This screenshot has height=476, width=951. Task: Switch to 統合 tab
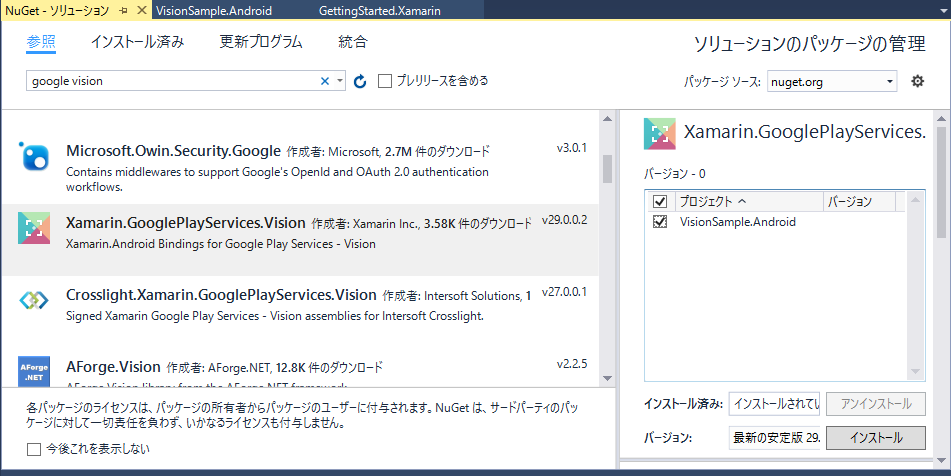353,42
